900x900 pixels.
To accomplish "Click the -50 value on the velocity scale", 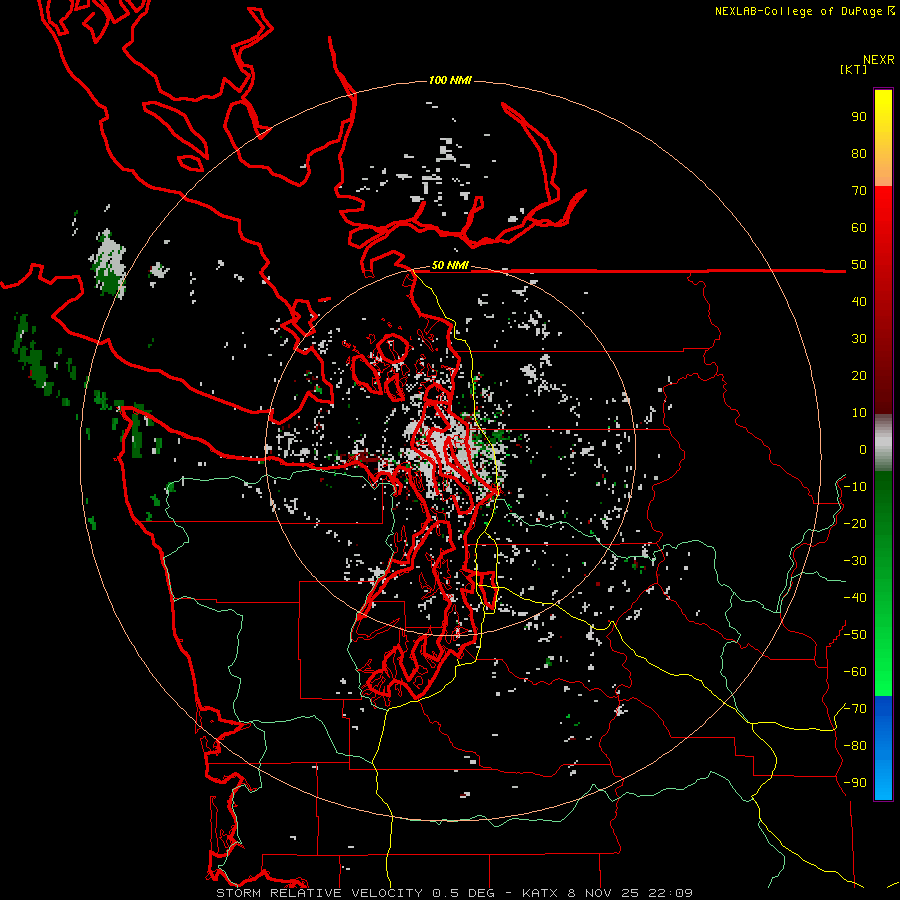I will pos(855,635).
